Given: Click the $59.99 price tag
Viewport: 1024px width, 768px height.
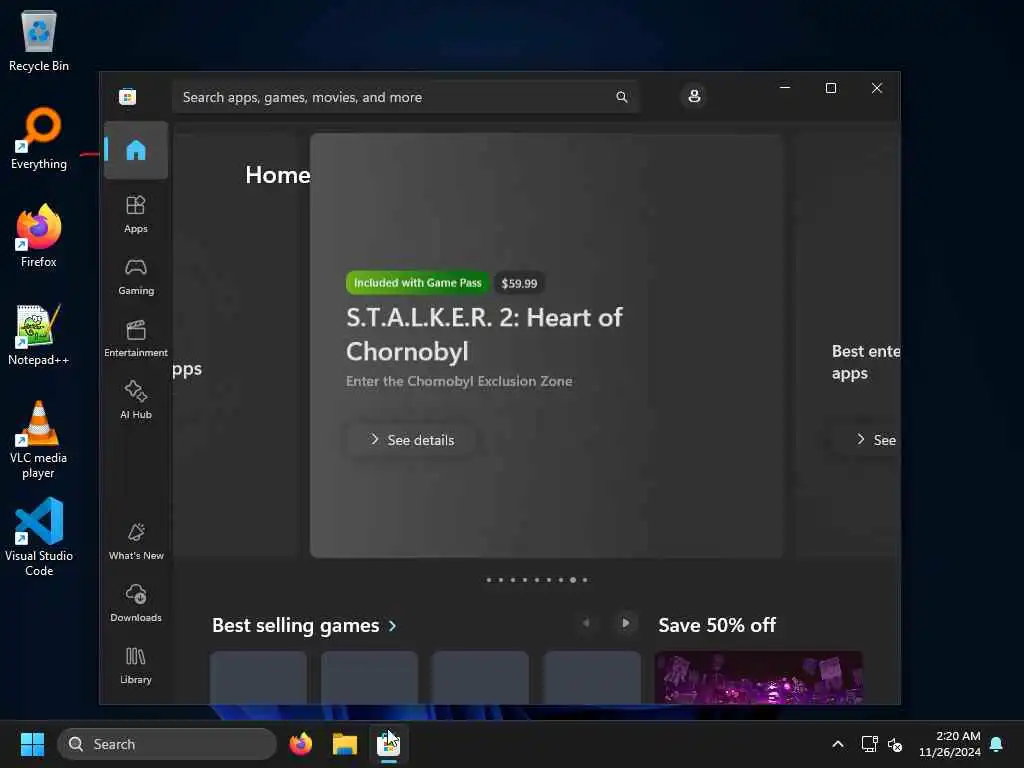Looking at the screenshot, I should click(x=519, y=283).
